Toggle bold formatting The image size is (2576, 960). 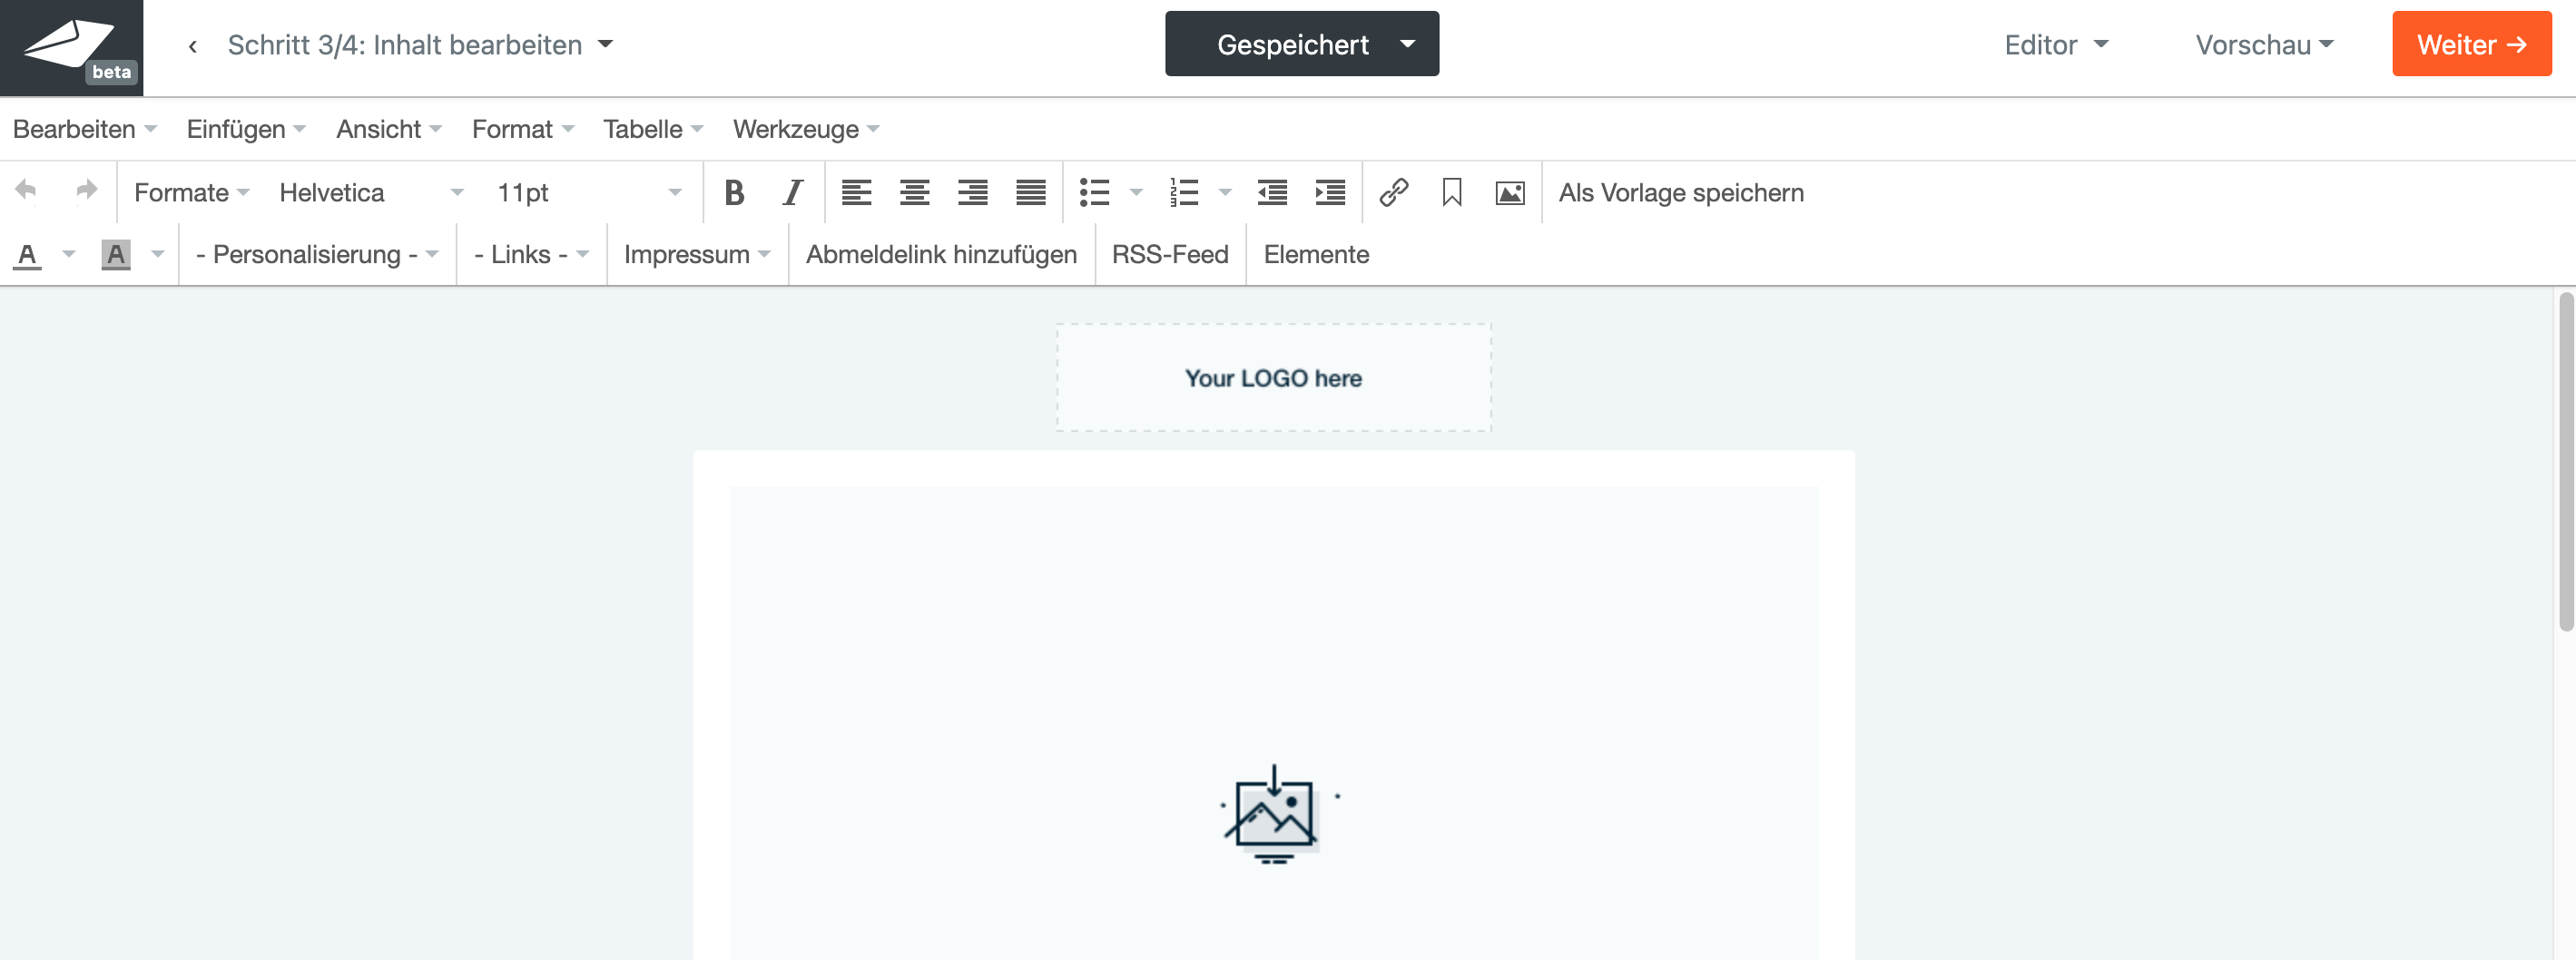[734, 192]
